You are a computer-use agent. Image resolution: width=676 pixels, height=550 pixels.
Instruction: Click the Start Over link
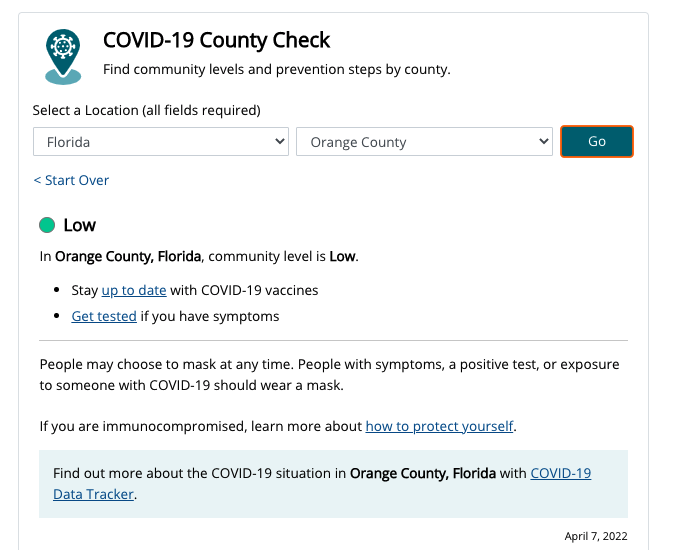point(71,180)
